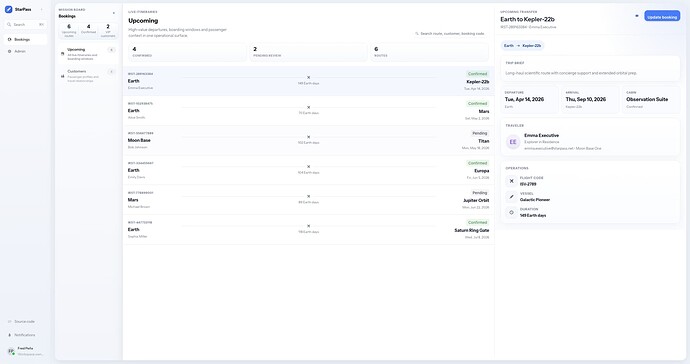Open the Admin section in sidebar
Image resolution: width=690 pixels, height=364 pixels.
pyautogui.click(x=26, y=51)
